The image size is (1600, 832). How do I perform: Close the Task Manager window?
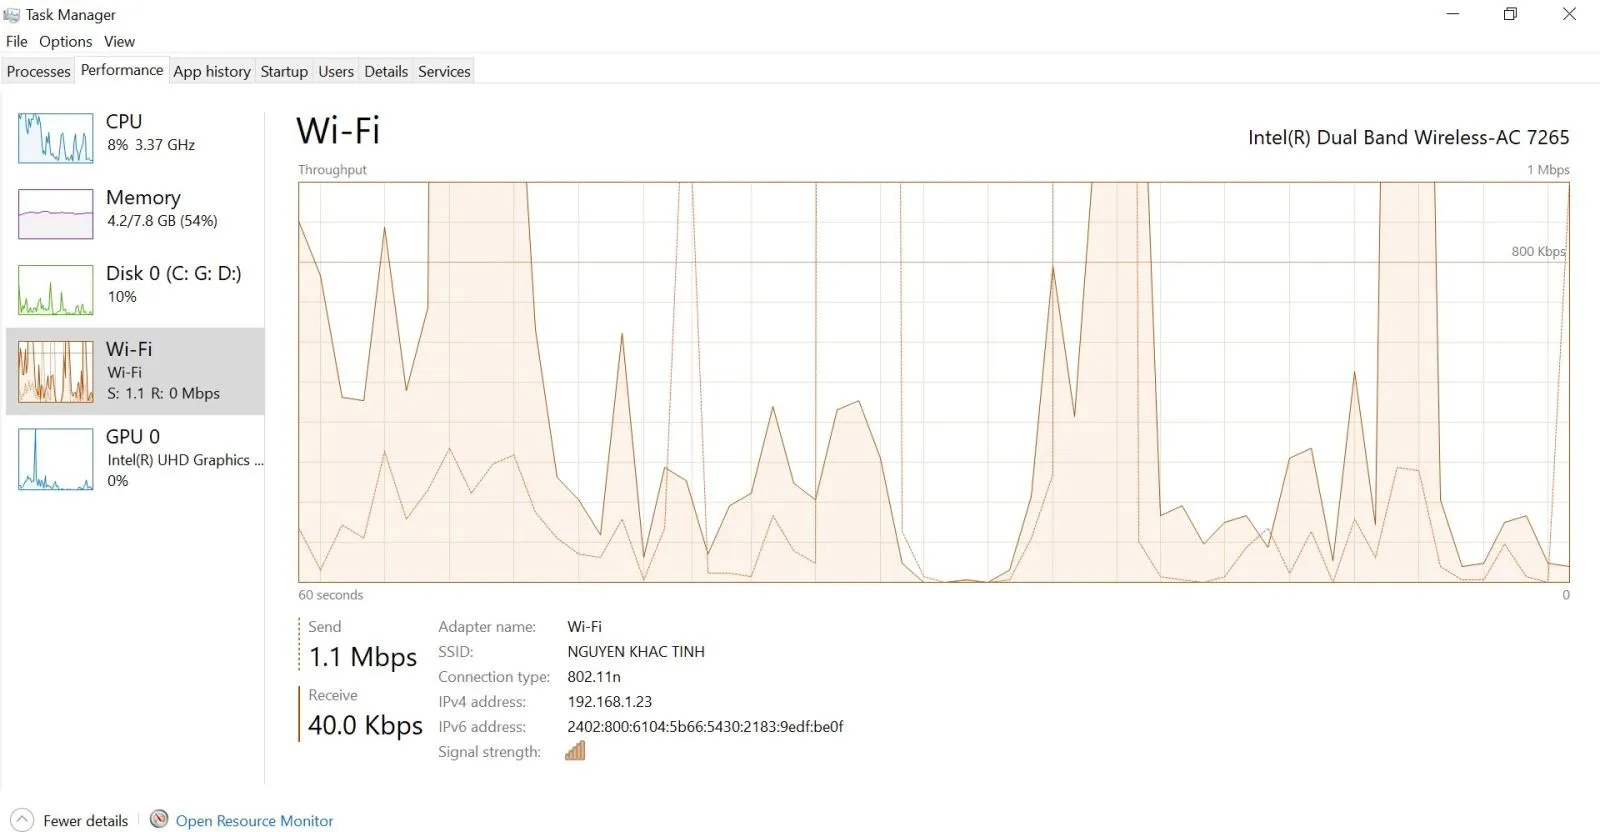tap(1570, 14)
